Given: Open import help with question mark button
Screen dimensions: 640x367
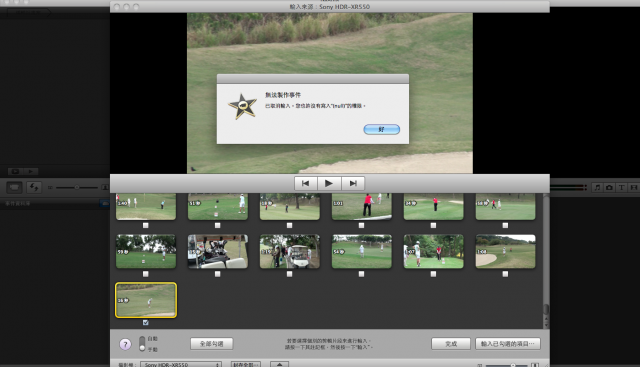Looking at the screenshot, I should pyautogui.click(x=125, y=345).
